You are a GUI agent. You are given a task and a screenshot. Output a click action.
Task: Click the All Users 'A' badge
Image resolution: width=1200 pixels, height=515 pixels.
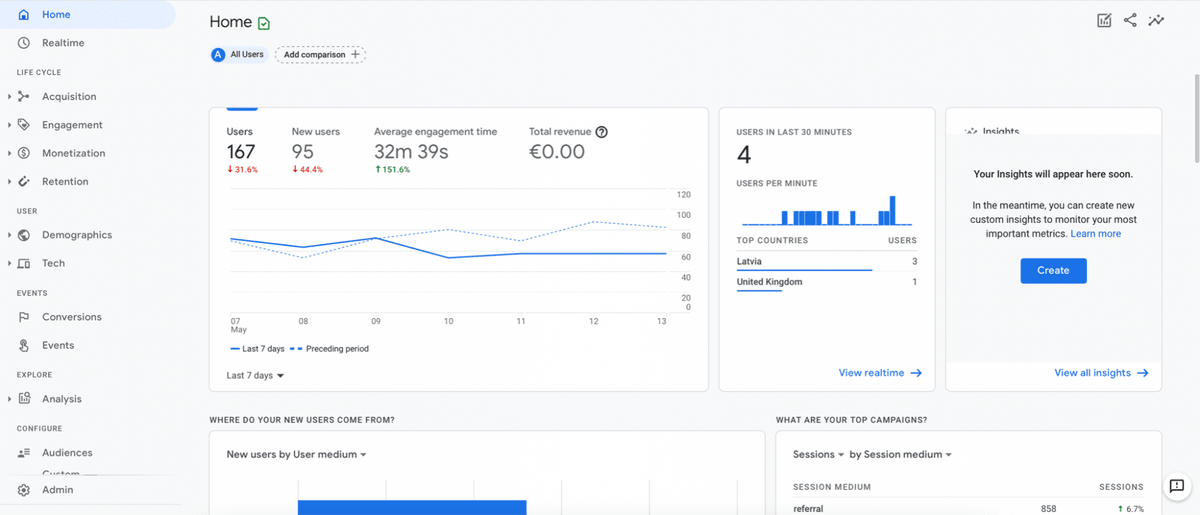(x=218, y=54)
